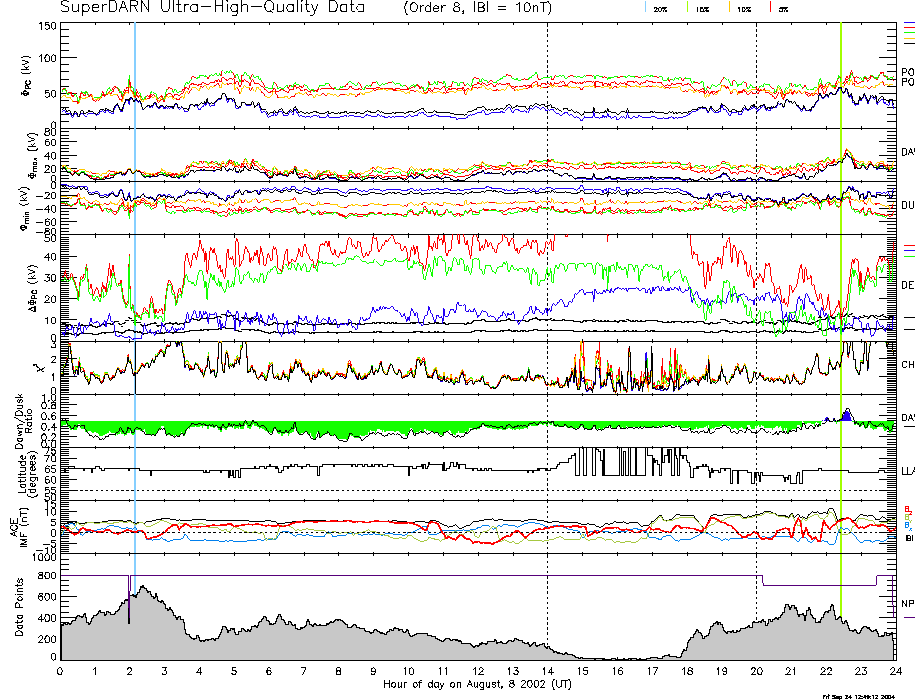
Task: Click the blue peak in Dawn/Dusk panel
Action: [x=847, y=415]
